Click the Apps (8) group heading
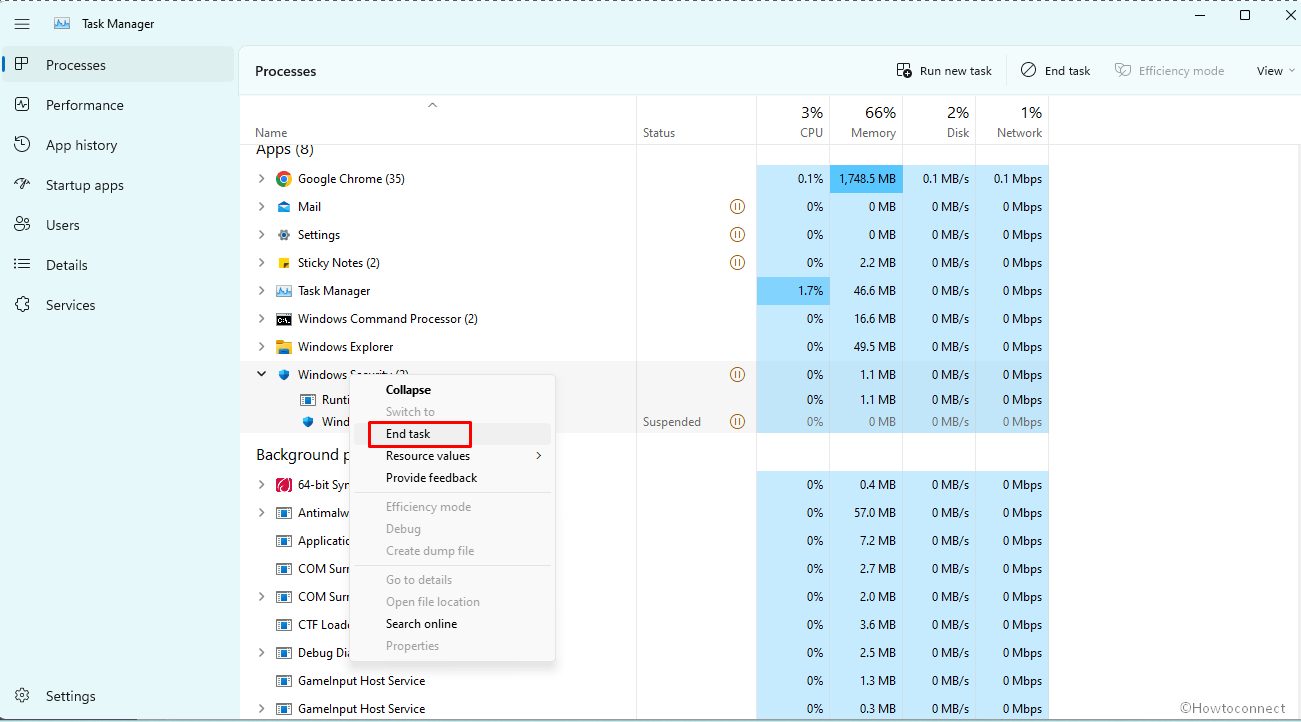Screen dimensions: 1301x722 coord(285,150)
